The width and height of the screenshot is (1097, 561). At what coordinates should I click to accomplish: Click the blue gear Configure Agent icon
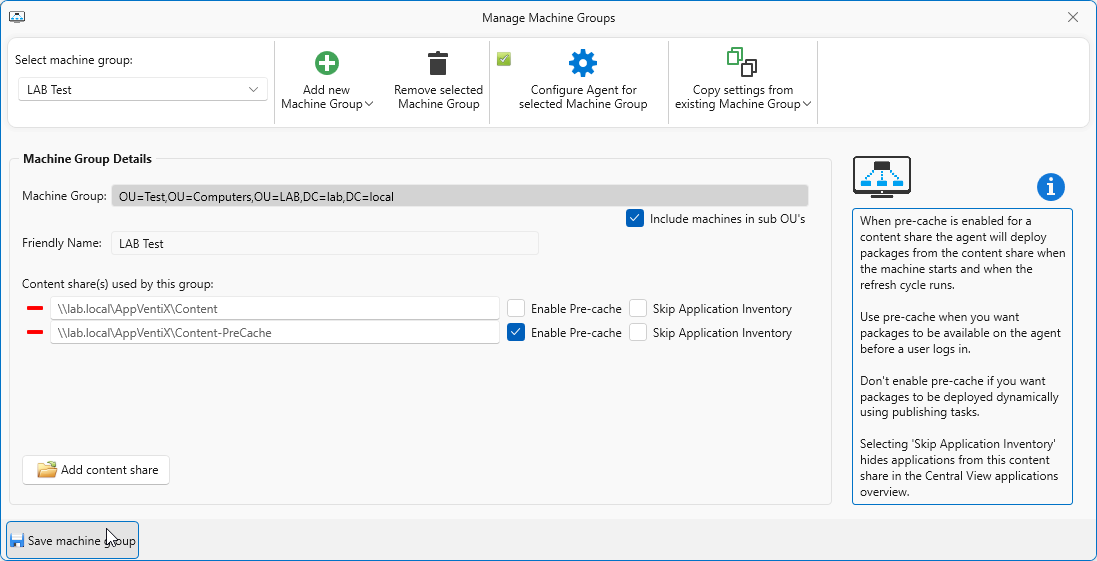point(582,64)
